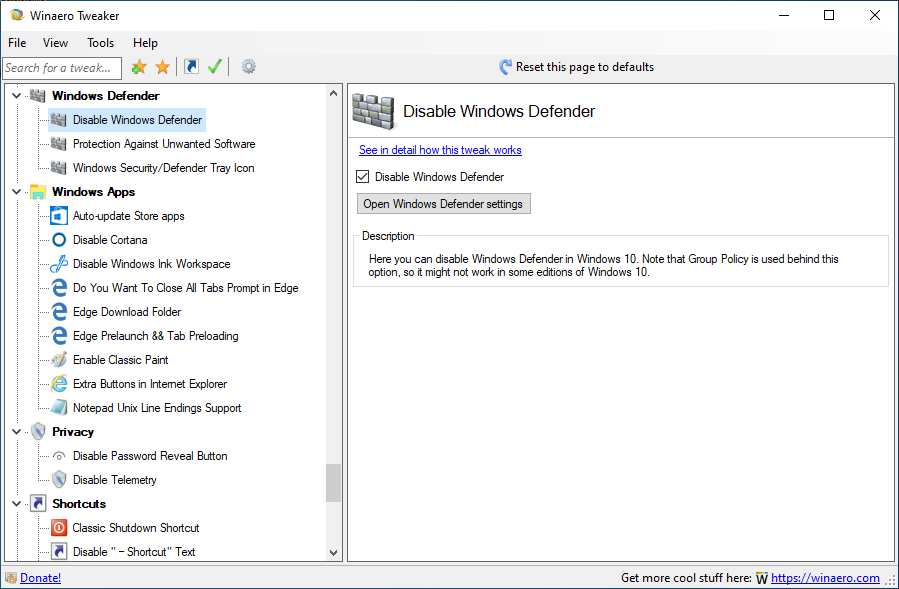This screenshot has width=899, height=589.
Task: Select Classic Shutdown Shortcut tweak
Action: point(136,528)
